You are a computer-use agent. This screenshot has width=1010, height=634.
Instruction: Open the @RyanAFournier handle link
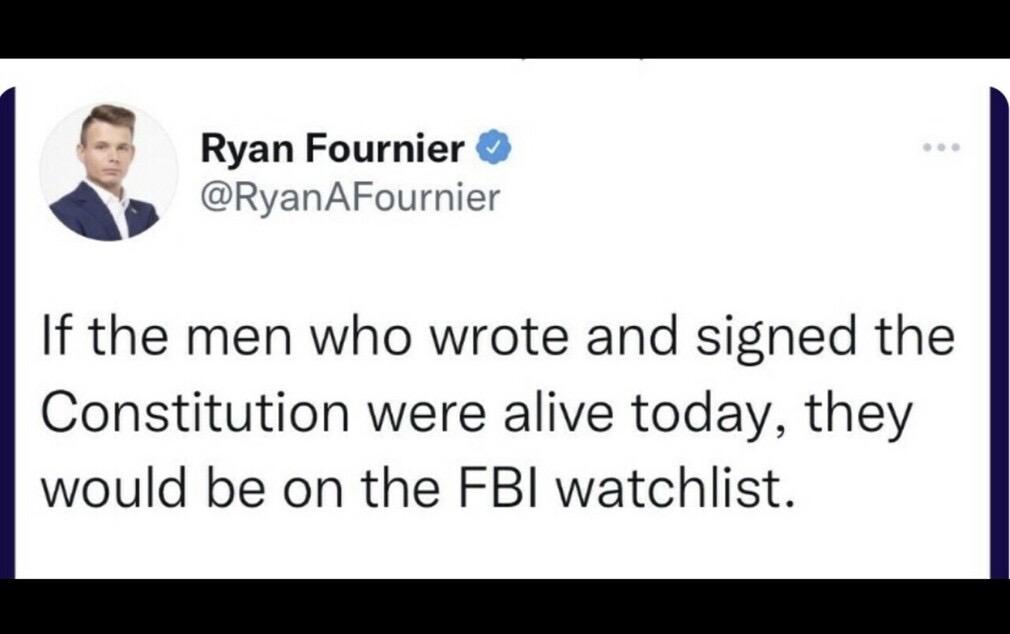[350, 197]
